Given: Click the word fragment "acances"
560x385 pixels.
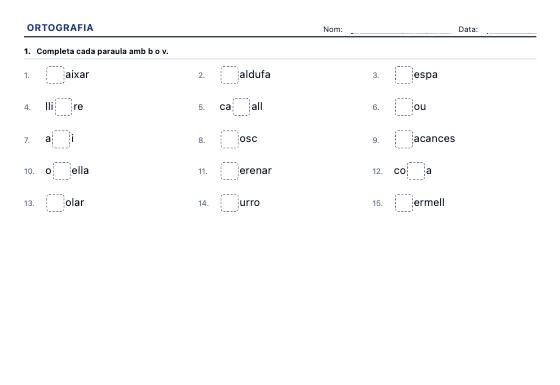Looking at the screenshot, I should pyautogui.click(x=434, y=139).
